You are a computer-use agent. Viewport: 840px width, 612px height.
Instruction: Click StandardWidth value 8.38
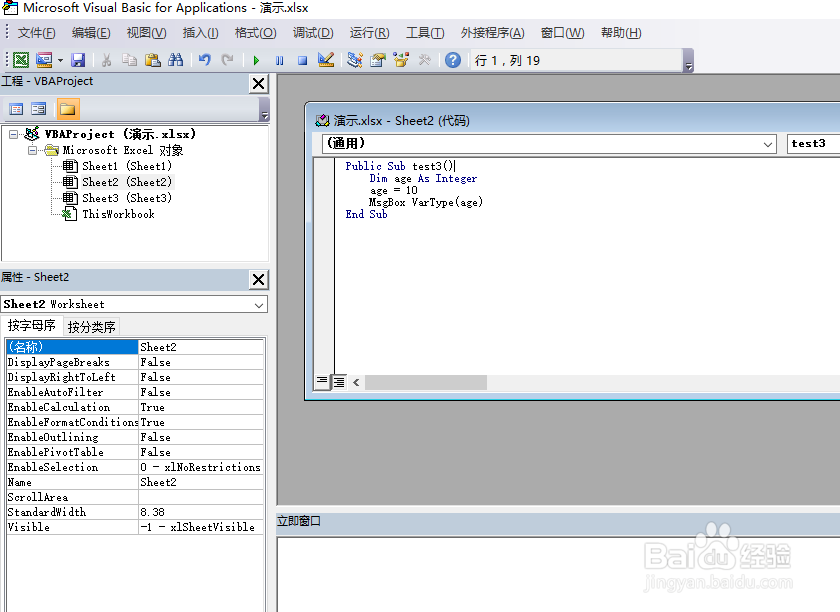[x=201, y=513]
